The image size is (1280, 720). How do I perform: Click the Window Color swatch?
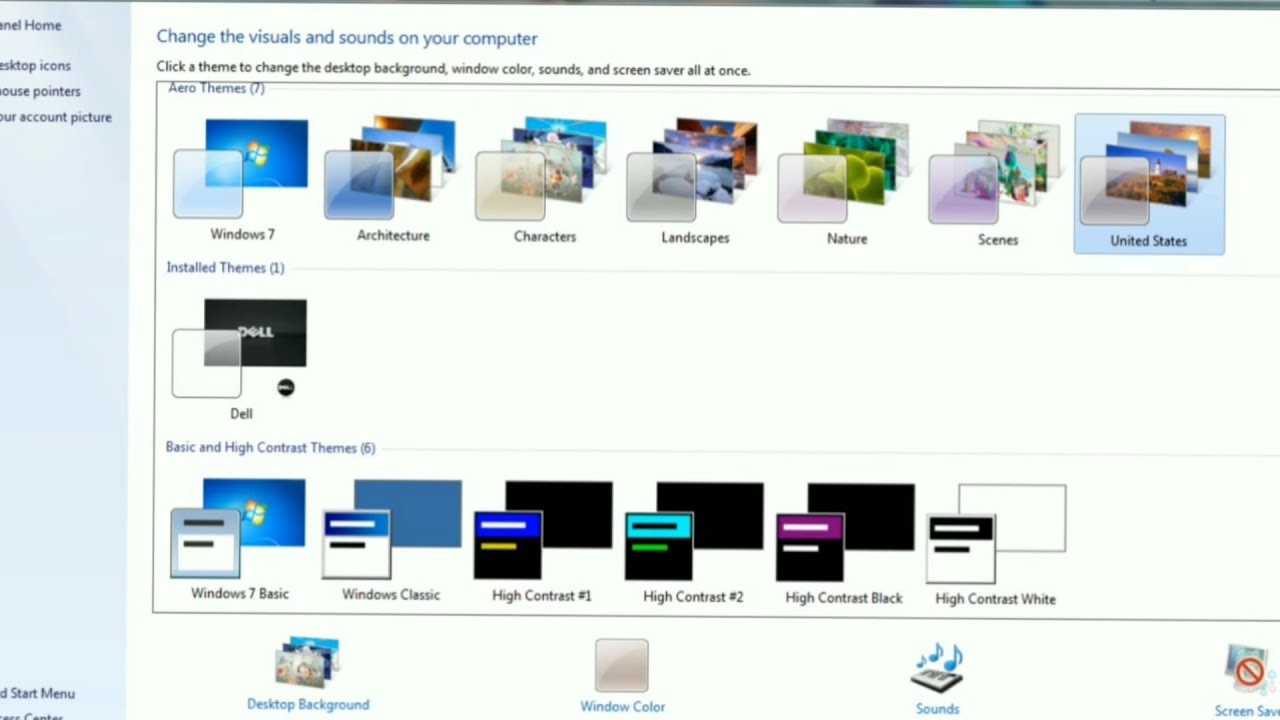pyautogui.click(x=622, y=666)
